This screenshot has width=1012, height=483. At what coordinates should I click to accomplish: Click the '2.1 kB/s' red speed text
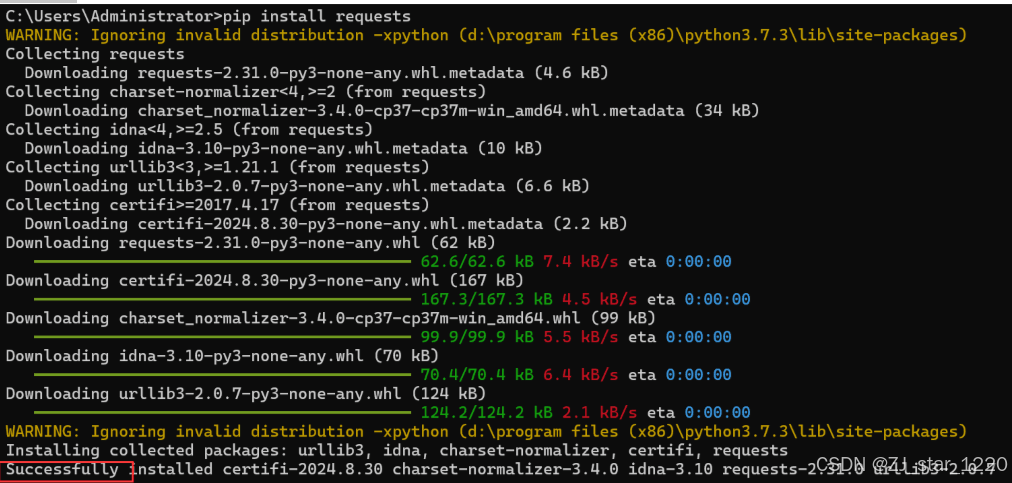click(x=600, y=412)
